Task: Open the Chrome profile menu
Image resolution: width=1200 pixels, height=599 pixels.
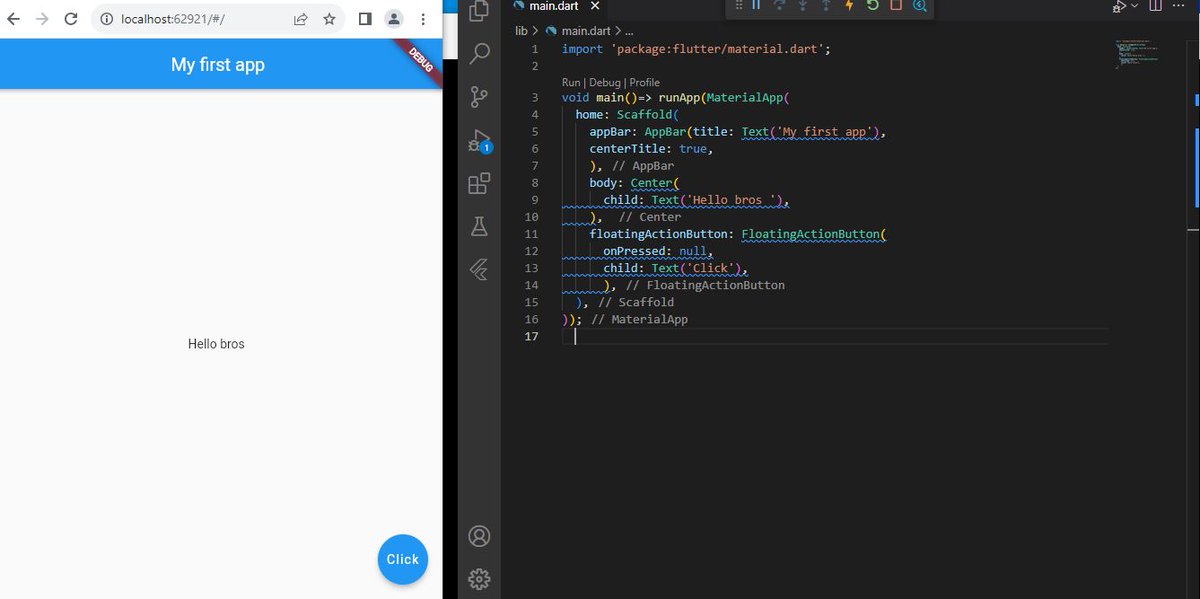Action: [x=394, y=19]
